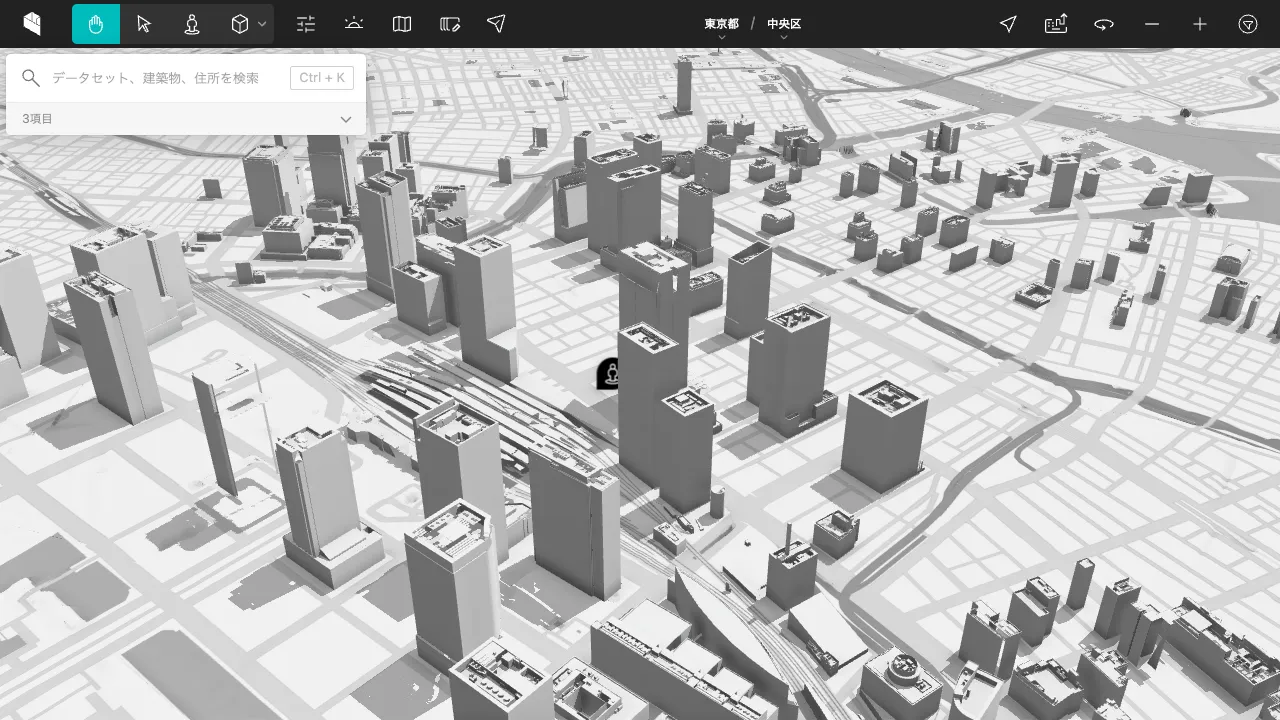
Task: Switch to the arrow selection tool
Action: point(144,23)
